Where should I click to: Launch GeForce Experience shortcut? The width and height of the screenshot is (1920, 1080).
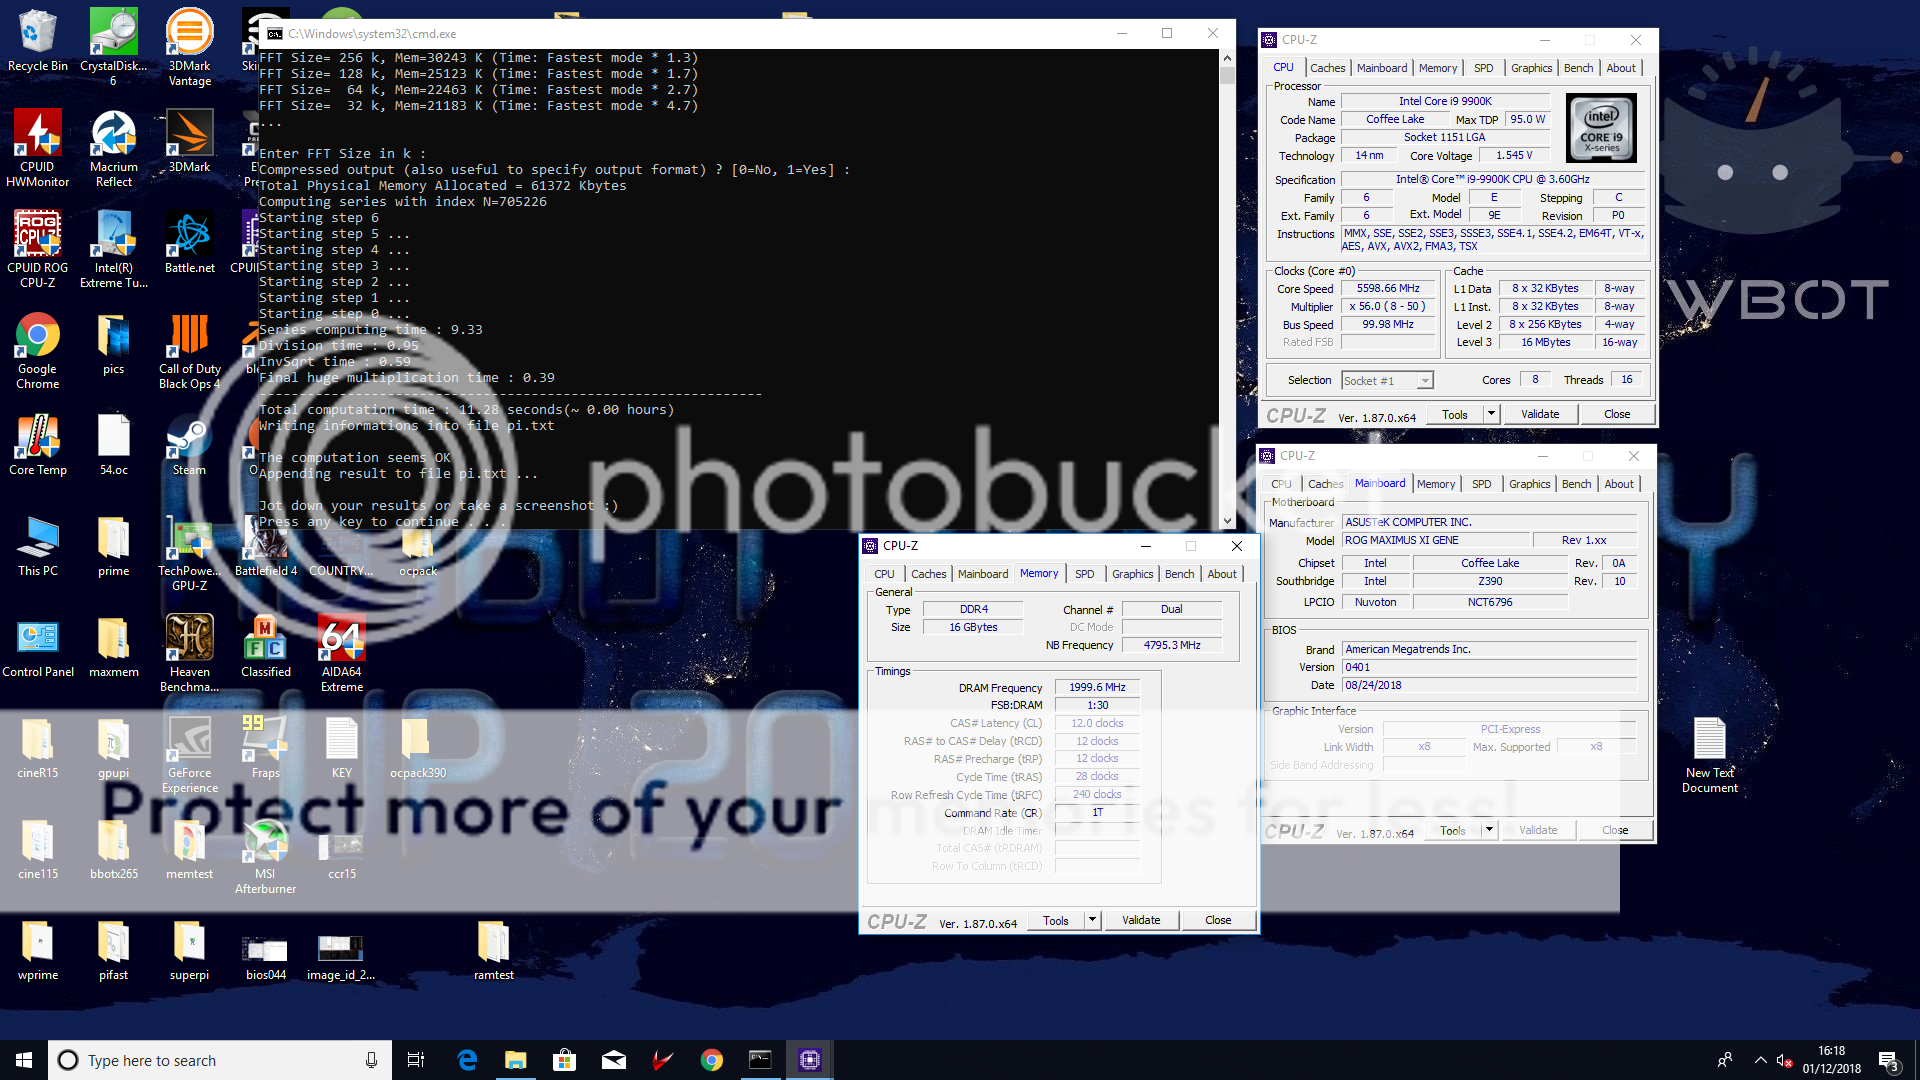pos(189,754)
